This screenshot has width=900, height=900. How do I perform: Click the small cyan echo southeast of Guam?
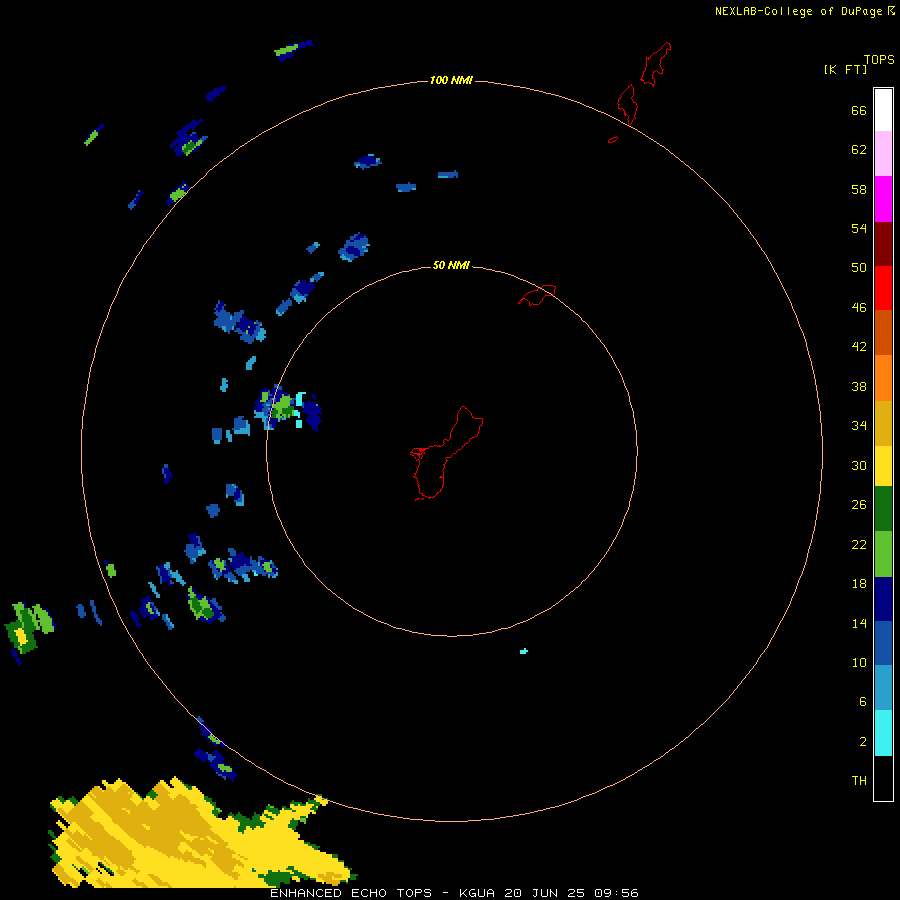pos(523,651)
